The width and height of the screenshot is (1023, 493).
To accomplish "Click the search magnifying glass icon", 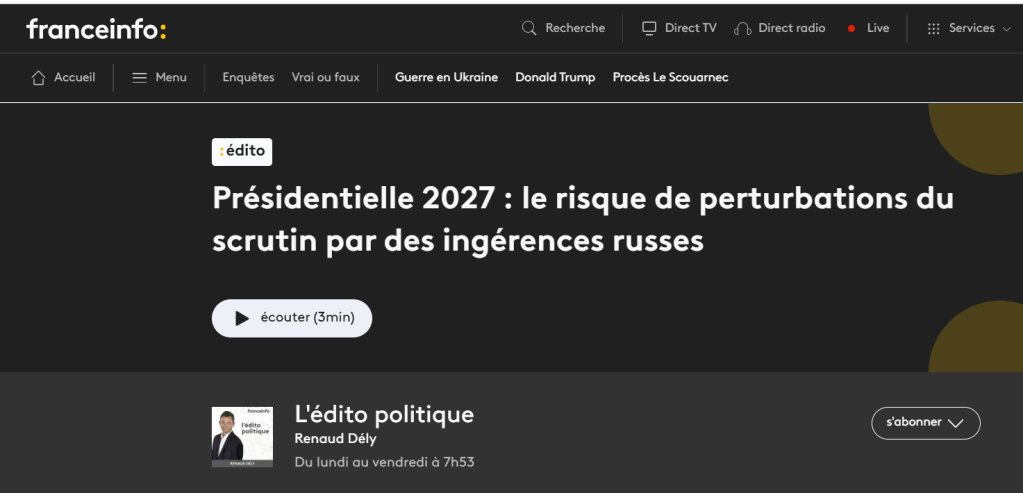I will click(530, 28).
